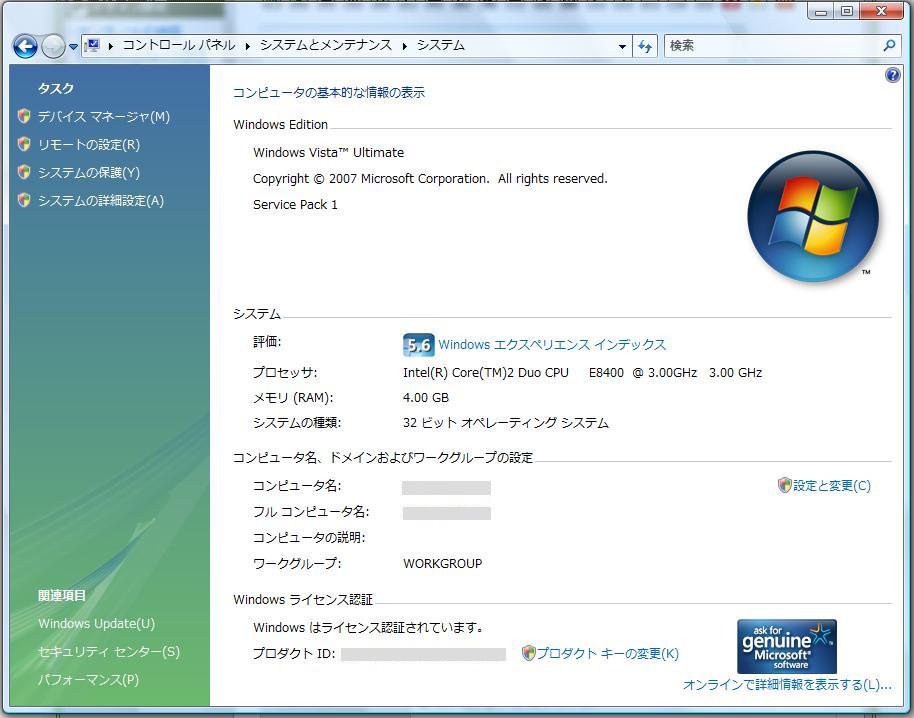Select コントロール パネル breadcrumb
This screenshot has width=914, height=718.
179,45
